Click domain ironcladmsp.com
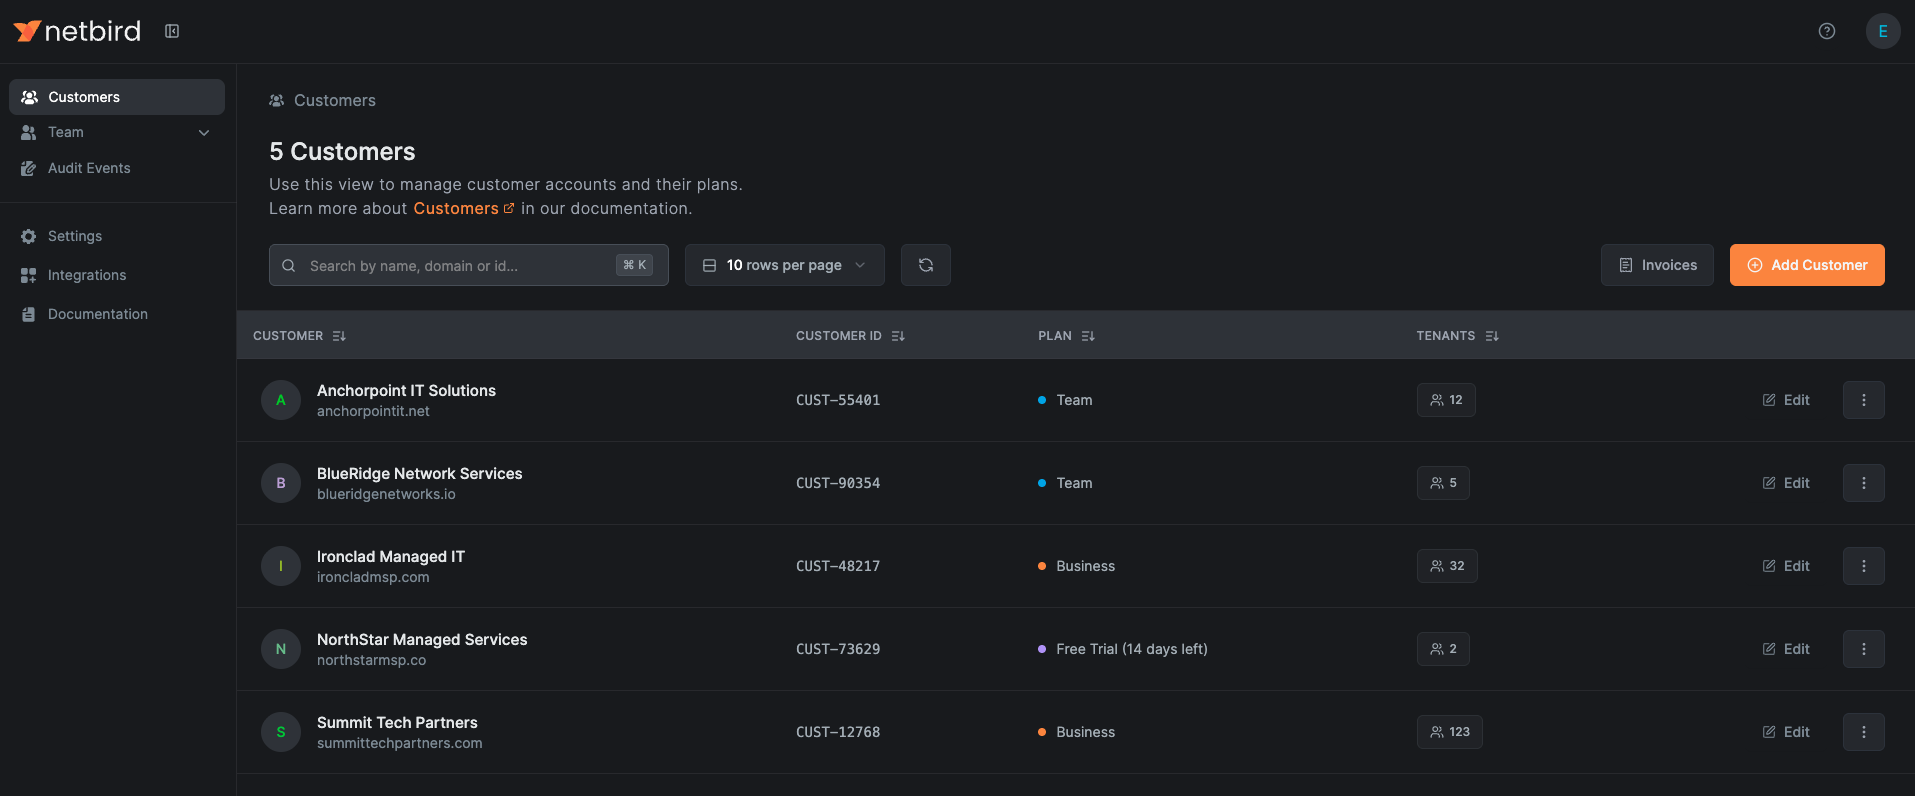The image size is (1915, 796). (x=373, y=577)
